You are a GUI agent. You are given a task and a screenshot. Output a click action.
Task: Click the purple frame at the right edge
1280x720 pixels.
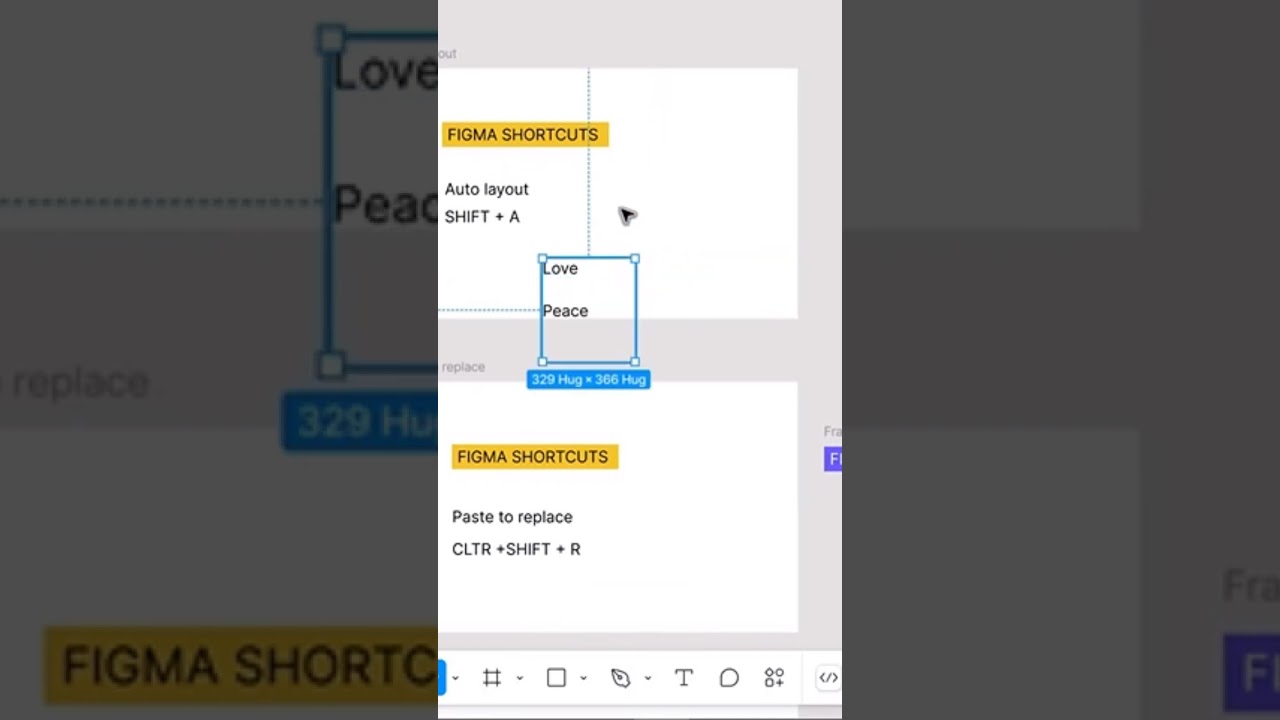click(x=833, y=459)
